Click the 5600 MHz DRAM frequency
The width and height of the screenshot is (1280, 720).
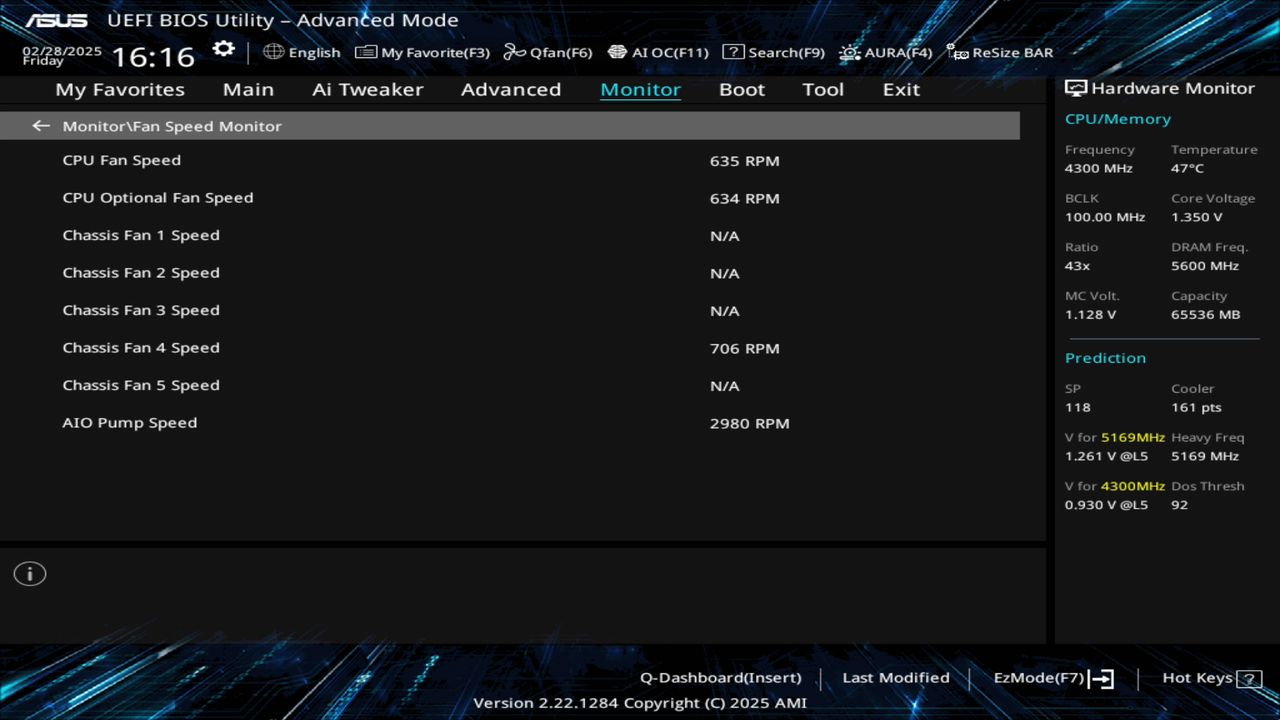pyautogui.click(x=1205, y=266)
